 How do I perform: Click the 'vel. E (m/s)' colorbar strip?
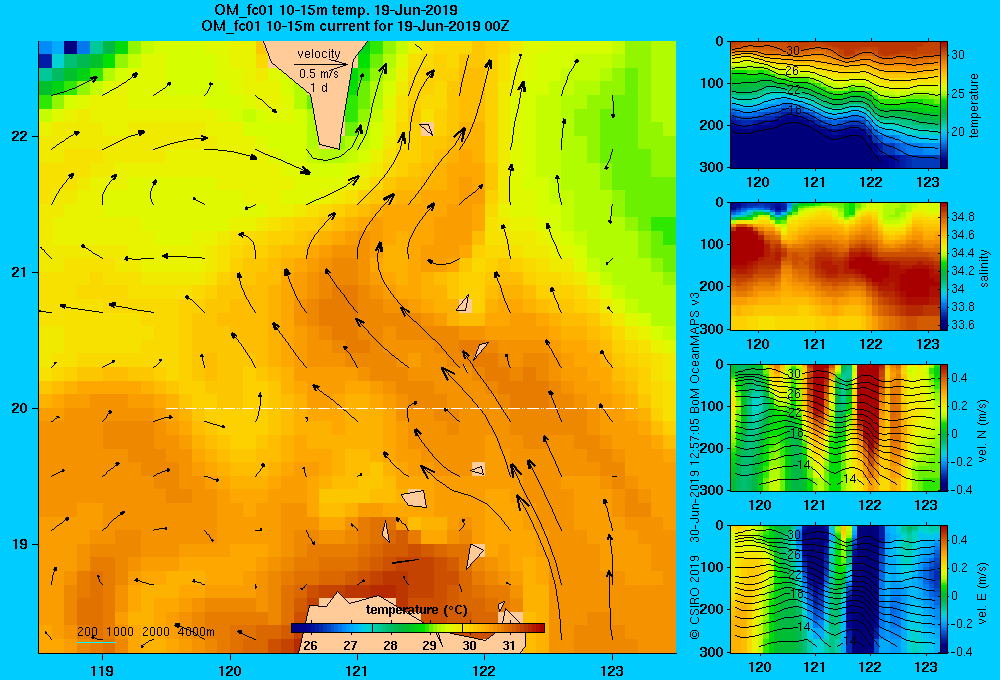tap(944, 589)
